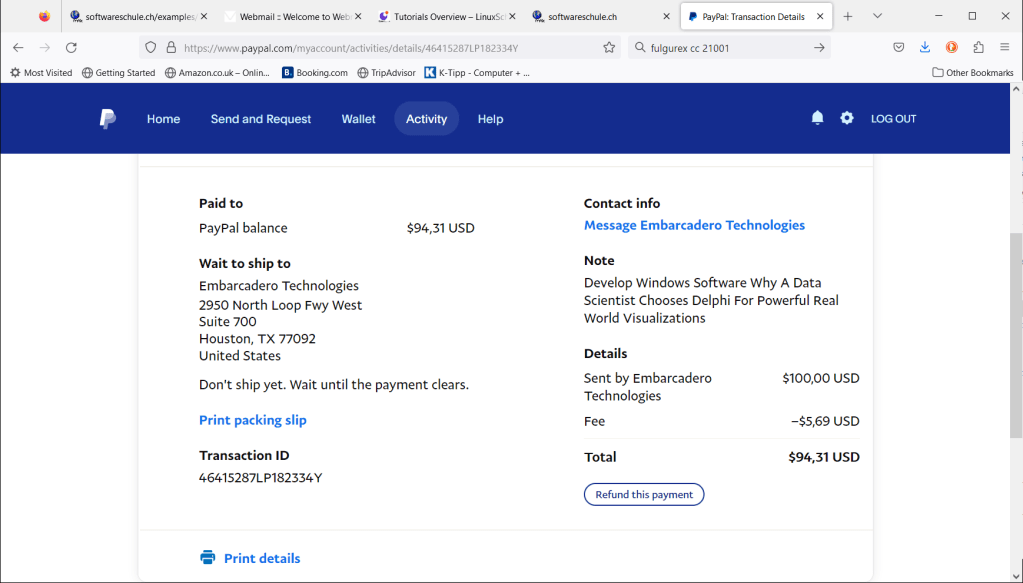Open the Firefox hamburger menu
Screen dimensions: 1023x583
tap(1004, 47)
